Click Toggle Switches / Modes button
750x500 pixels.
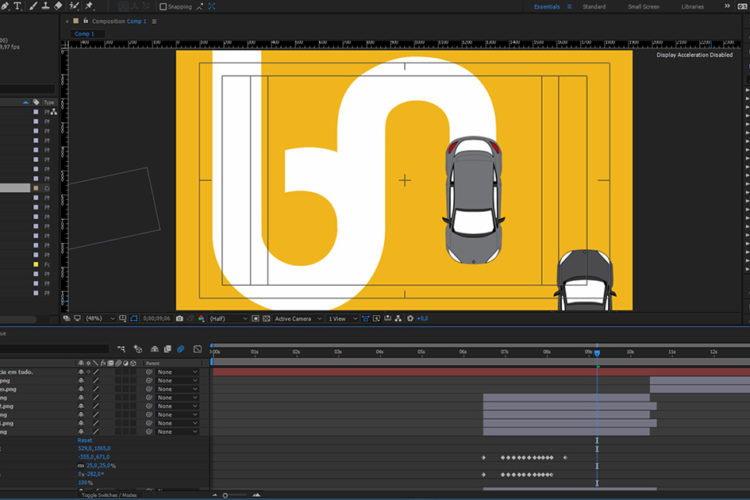(x=109, y=495)
